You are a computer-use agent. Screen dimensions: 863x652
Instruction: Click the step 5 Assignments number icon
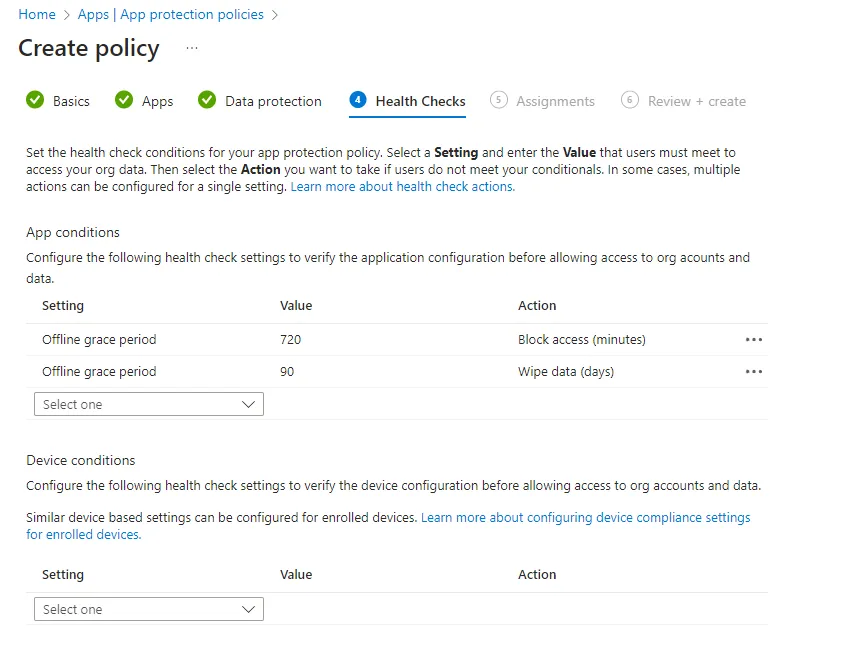tap(498, 100)
